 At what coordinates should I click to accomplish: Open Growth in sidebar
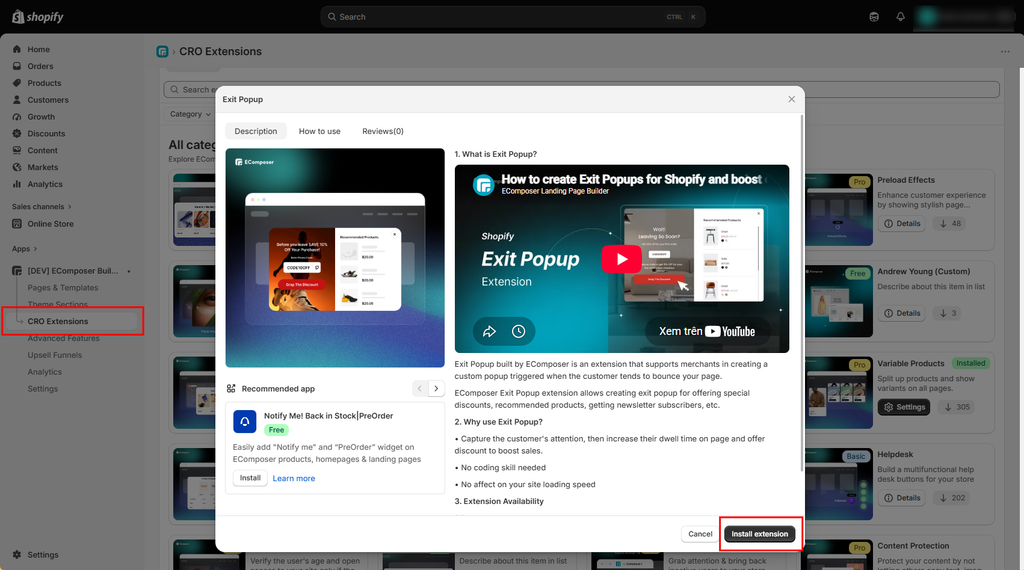tap(41, 117)
